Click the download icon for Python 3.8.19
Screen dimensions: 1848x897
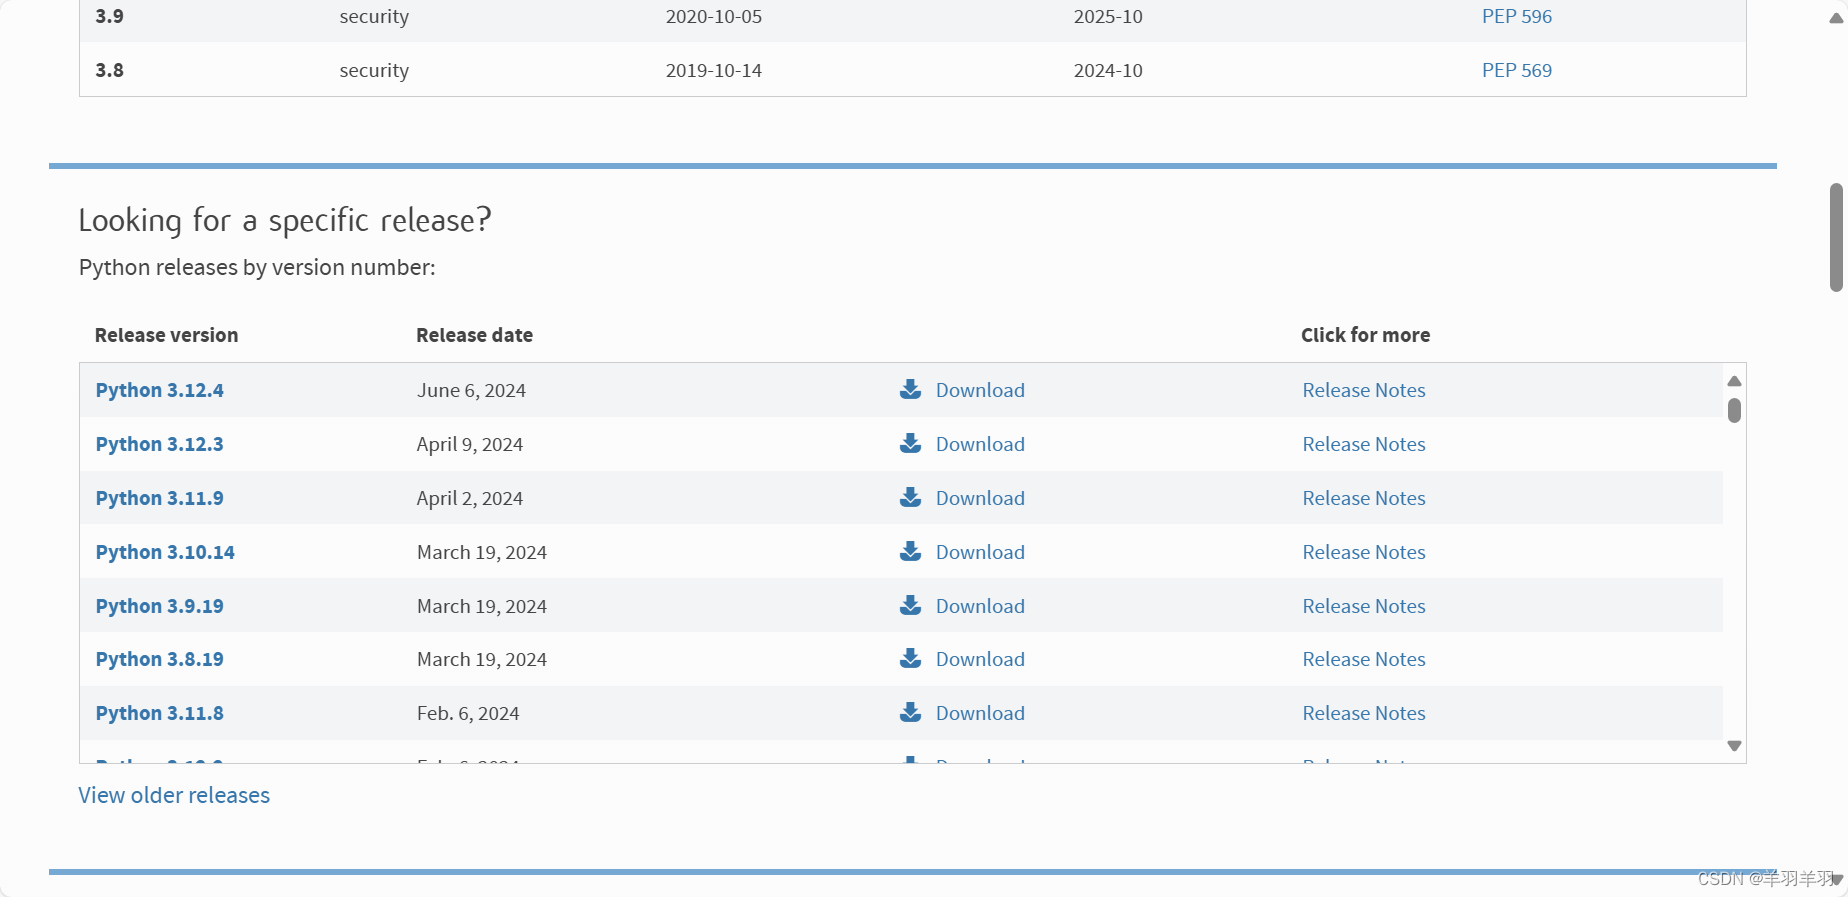pos(910,658)
